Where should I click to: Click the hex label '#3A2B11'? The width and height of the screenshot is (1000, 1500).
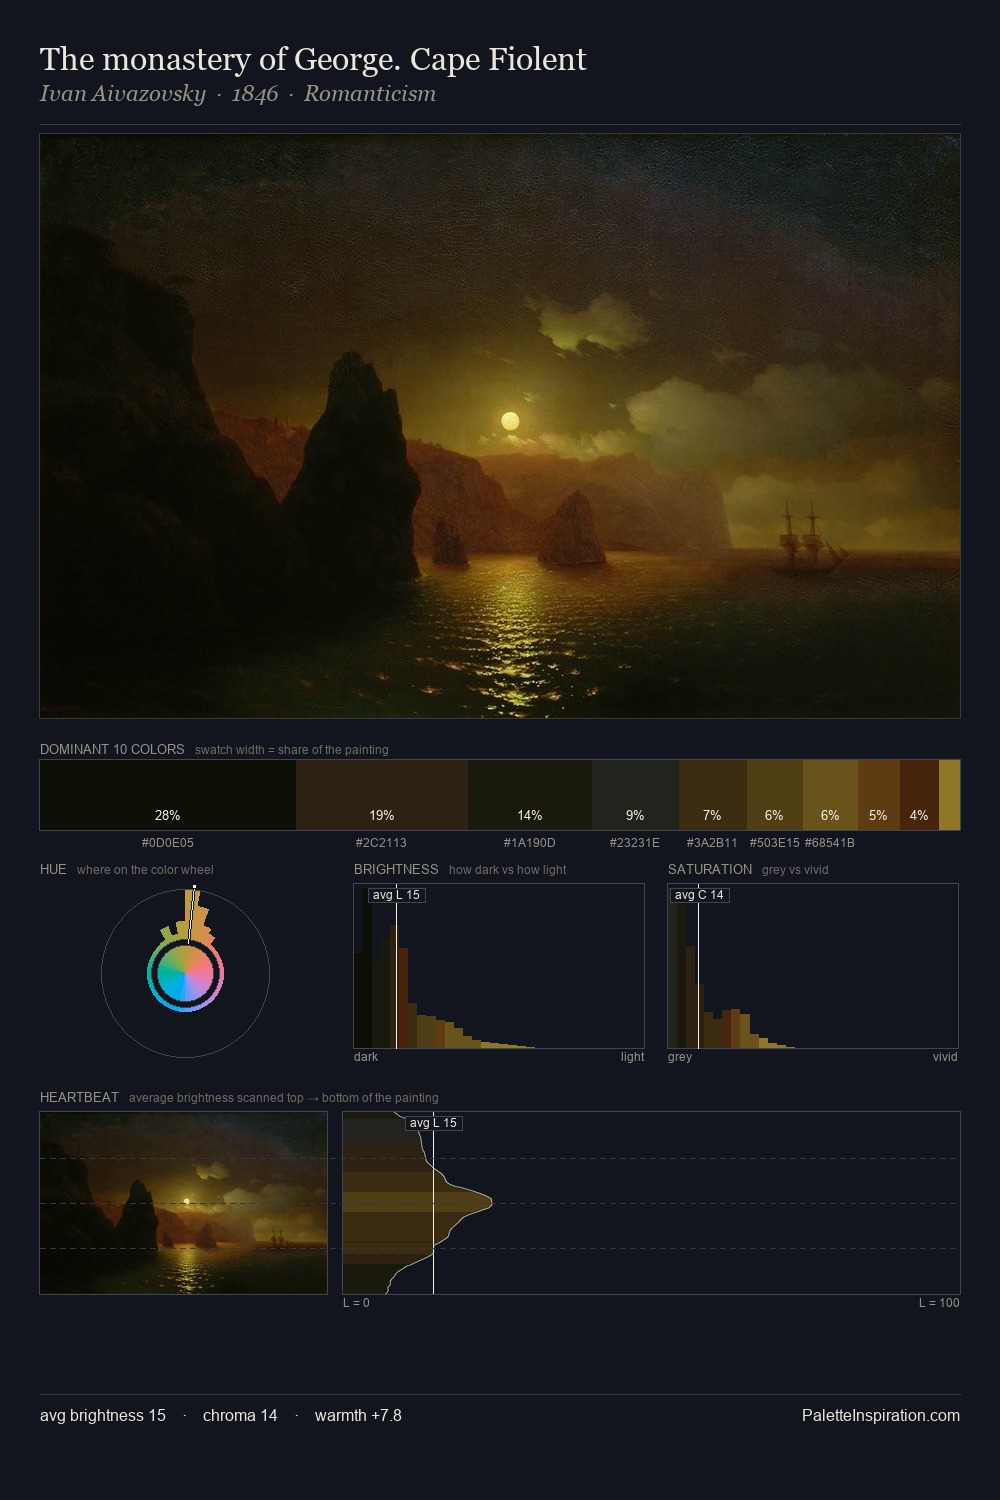[712, 843]
